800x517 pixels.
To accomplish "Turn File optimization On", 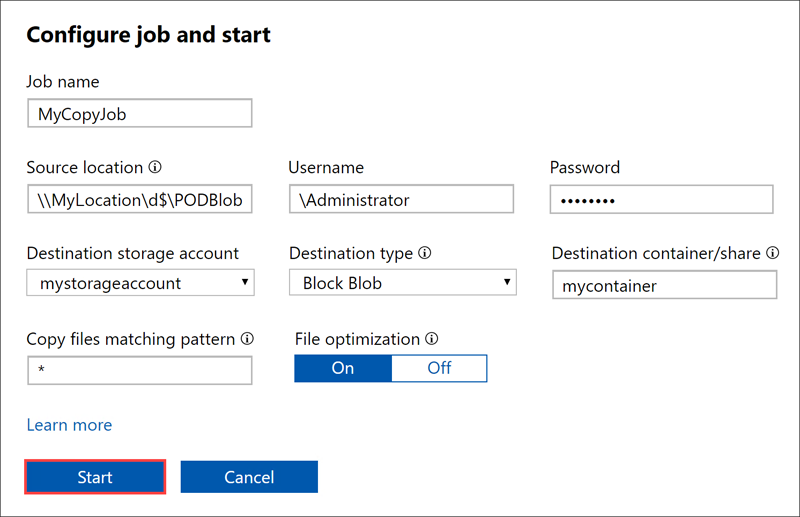I will click(342, 368).
